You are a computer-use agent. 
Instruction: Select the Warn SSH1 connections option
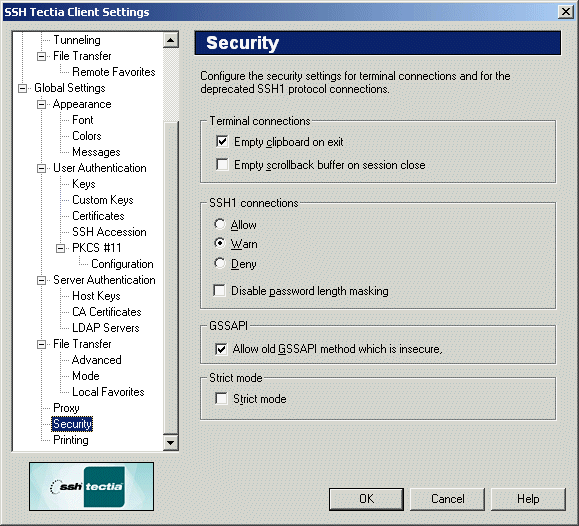coord(220,243)
